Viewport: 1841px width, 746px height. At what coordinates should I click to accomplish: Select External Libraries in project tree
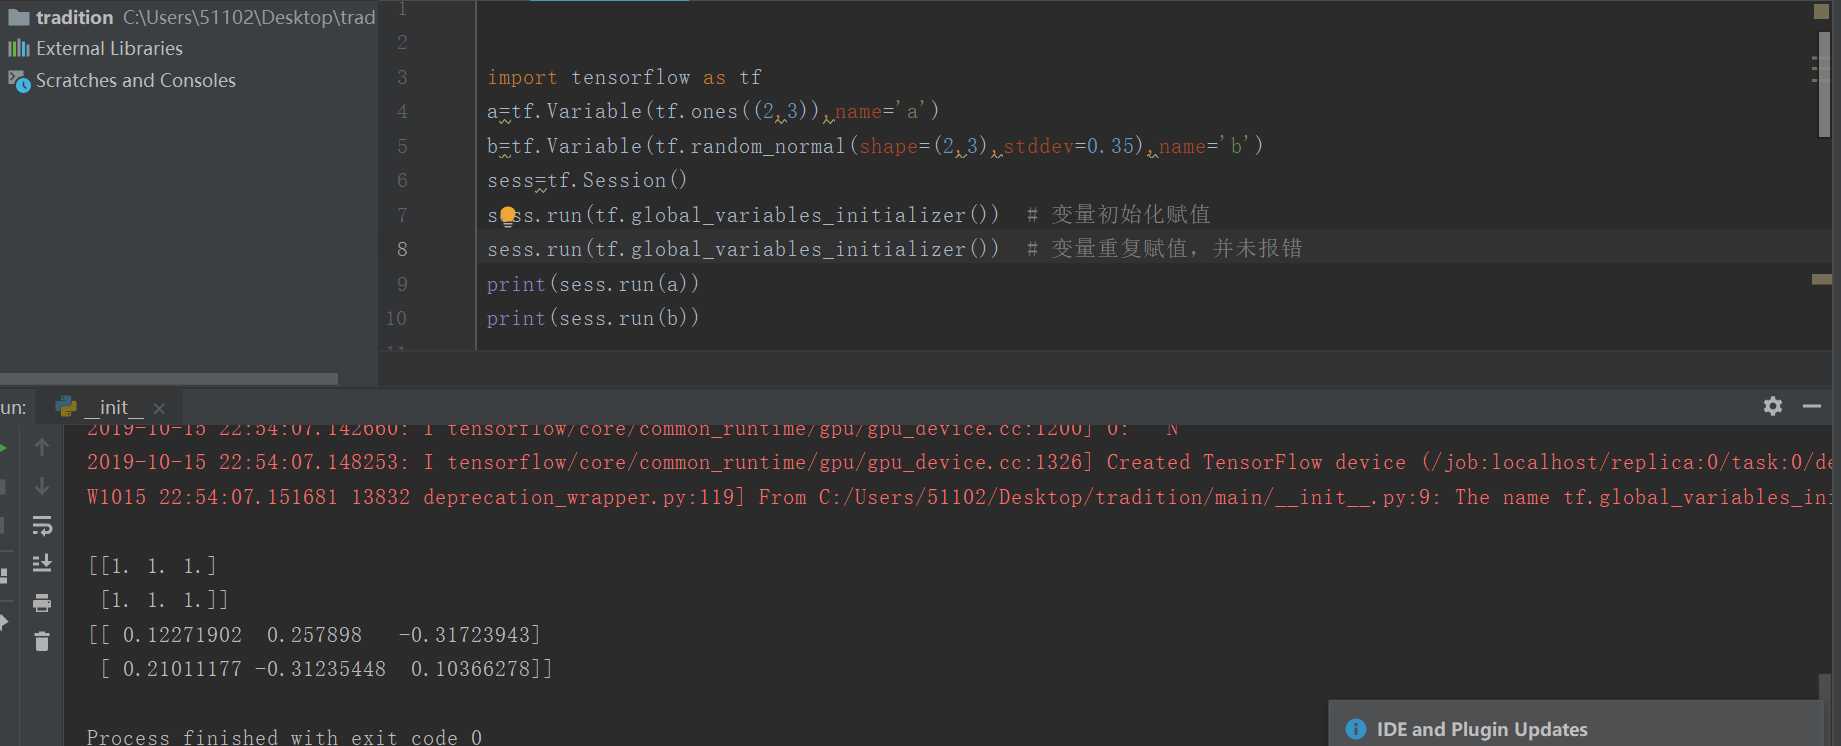(109, 48)
